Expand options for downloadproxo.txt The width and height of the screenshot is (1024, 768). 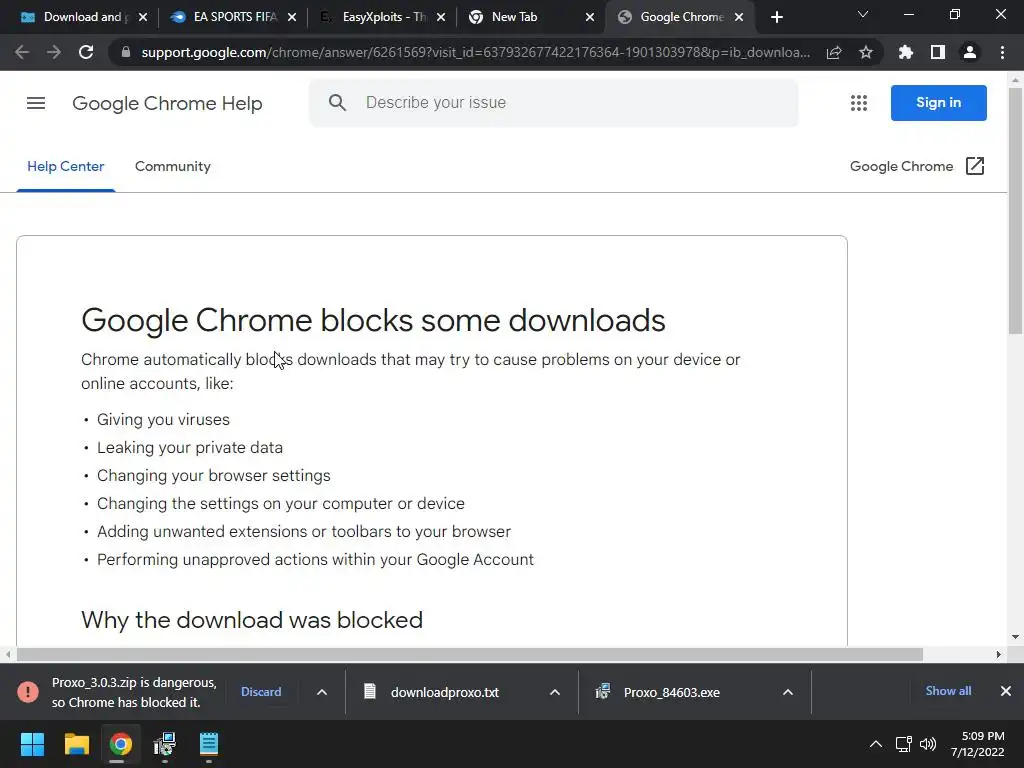tap(554, 692)
